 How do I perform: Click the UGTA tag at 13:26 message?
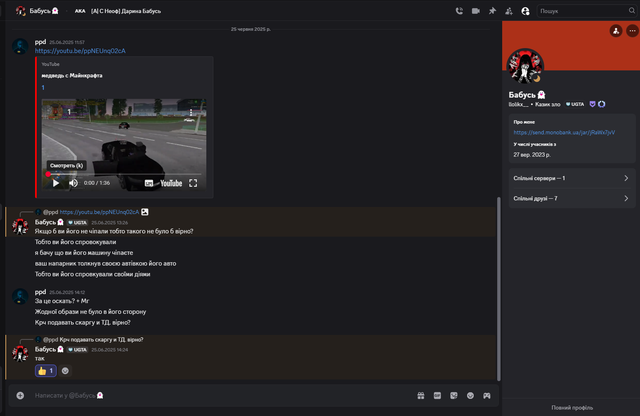77,222
